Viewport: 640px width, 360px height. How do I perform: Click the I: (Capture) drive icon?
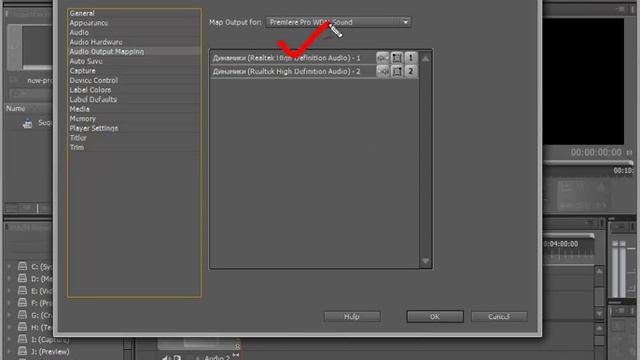tap(22, 339)
